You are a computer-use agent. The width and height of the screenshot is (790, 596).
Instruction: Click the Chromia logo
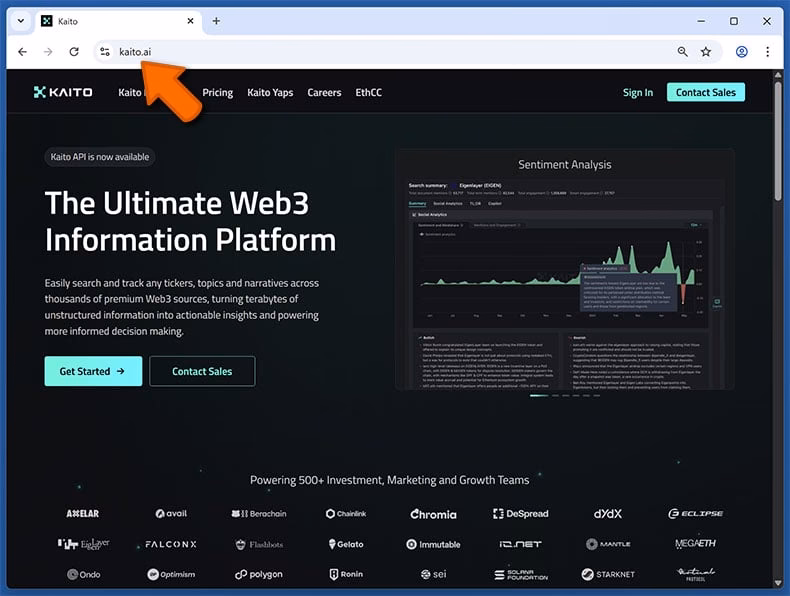coord(433,514)
